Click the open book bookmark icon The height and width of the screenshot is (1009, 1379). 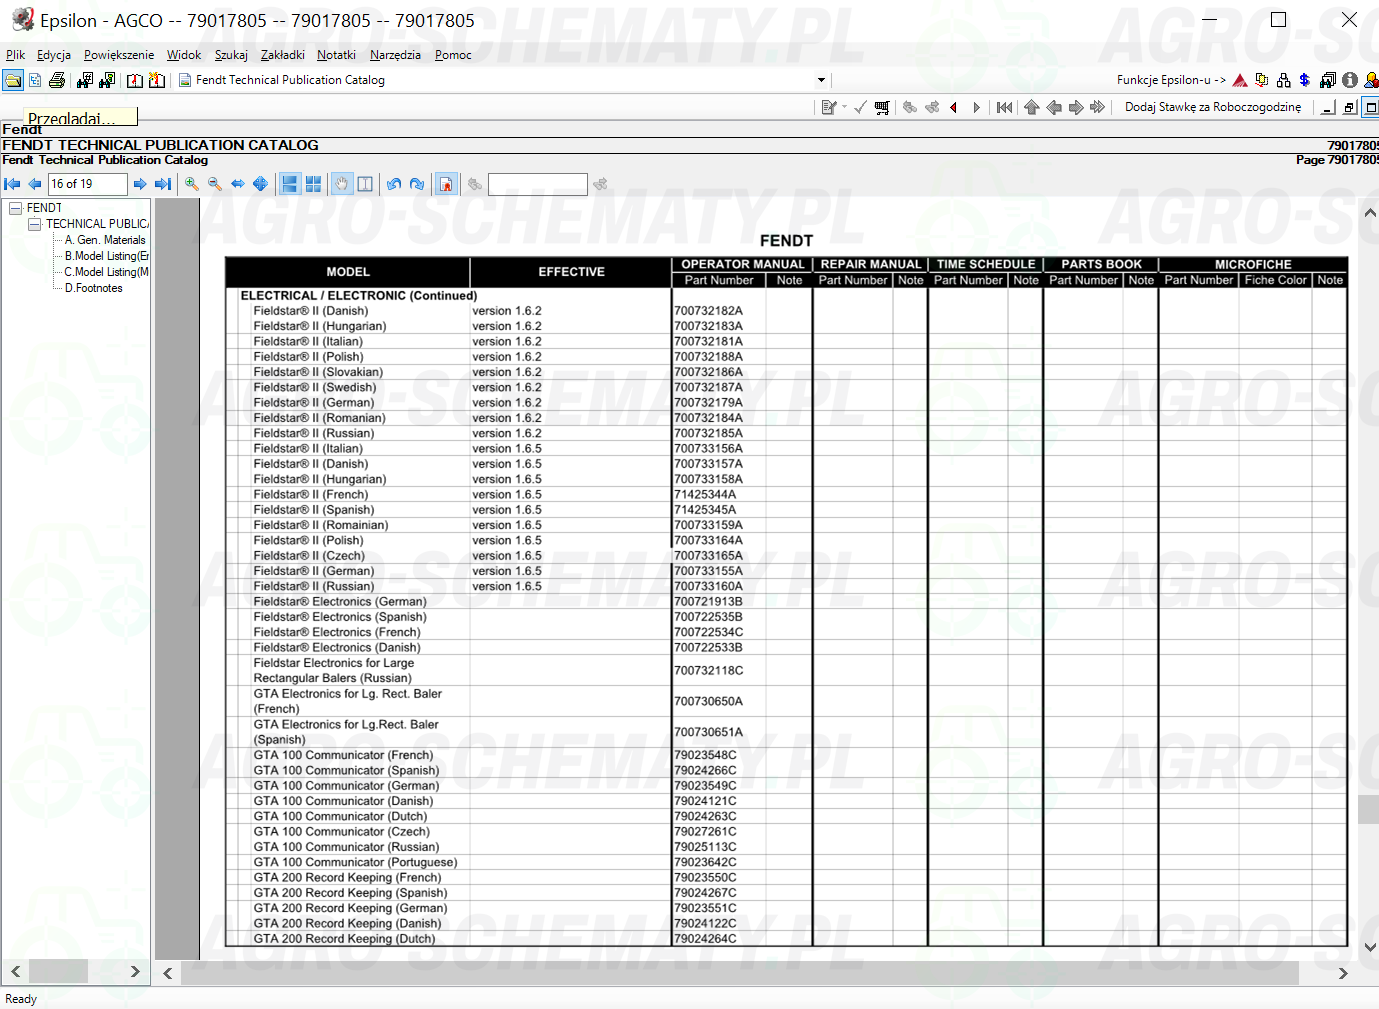point(135,80)
